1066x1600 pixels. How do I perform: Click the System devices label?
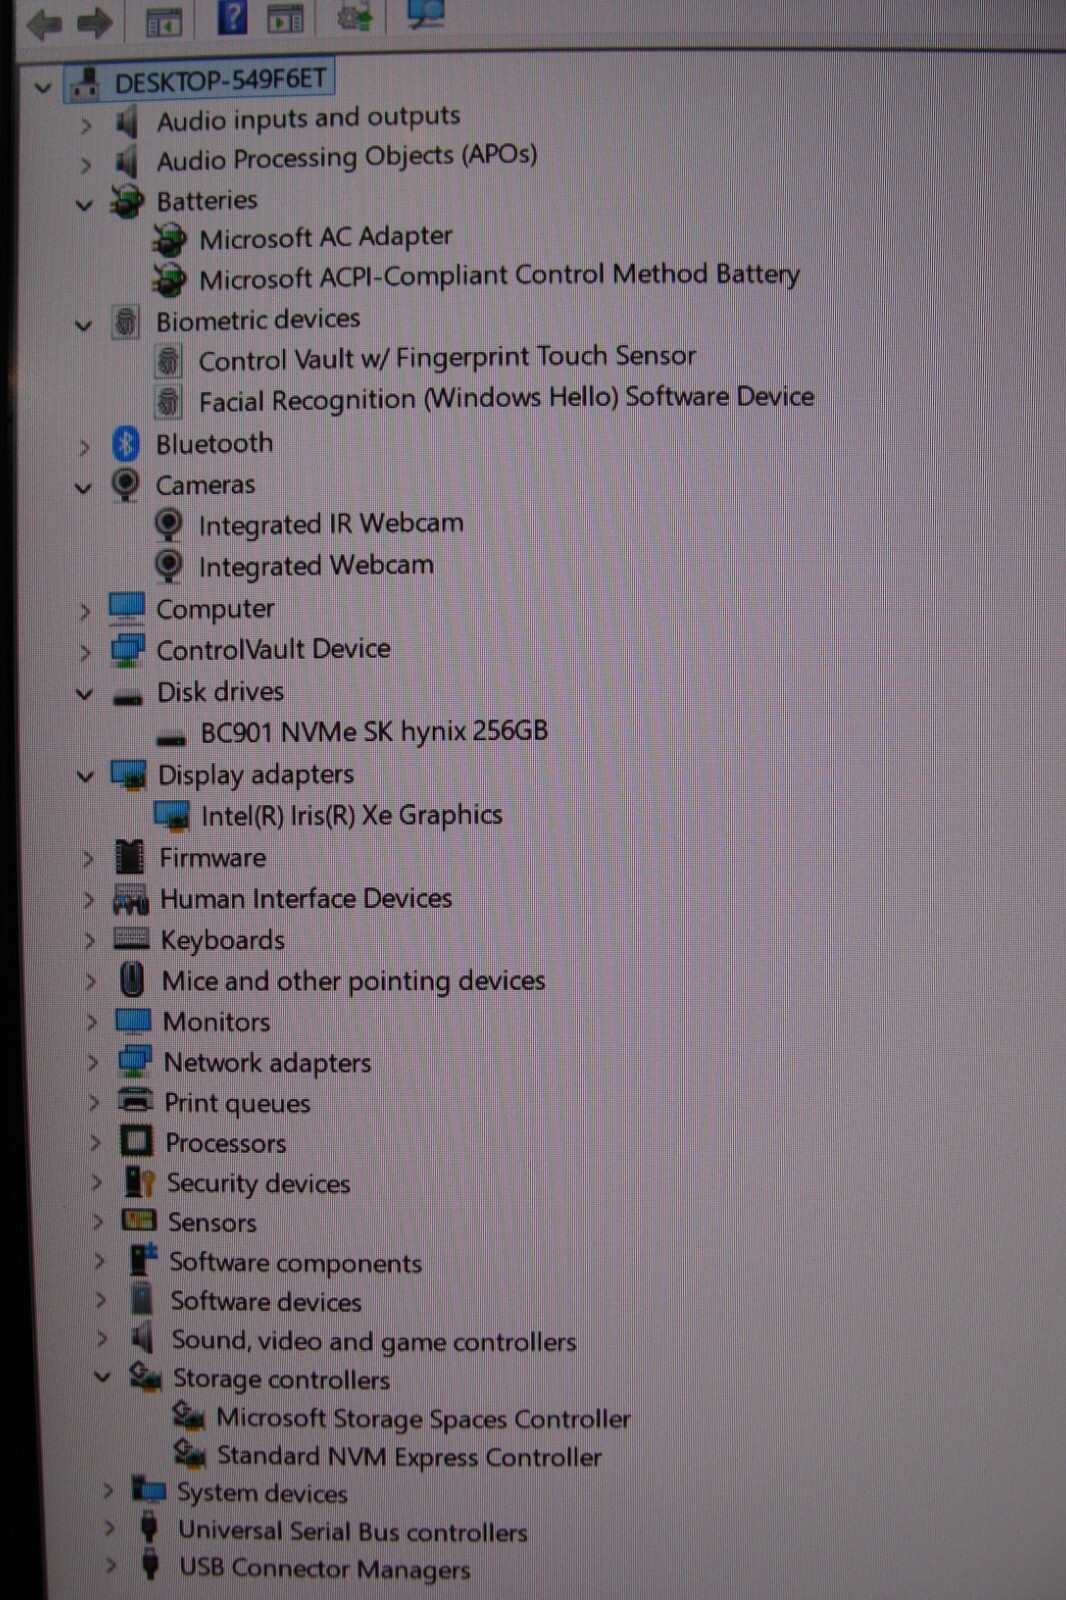[262, 1493]
